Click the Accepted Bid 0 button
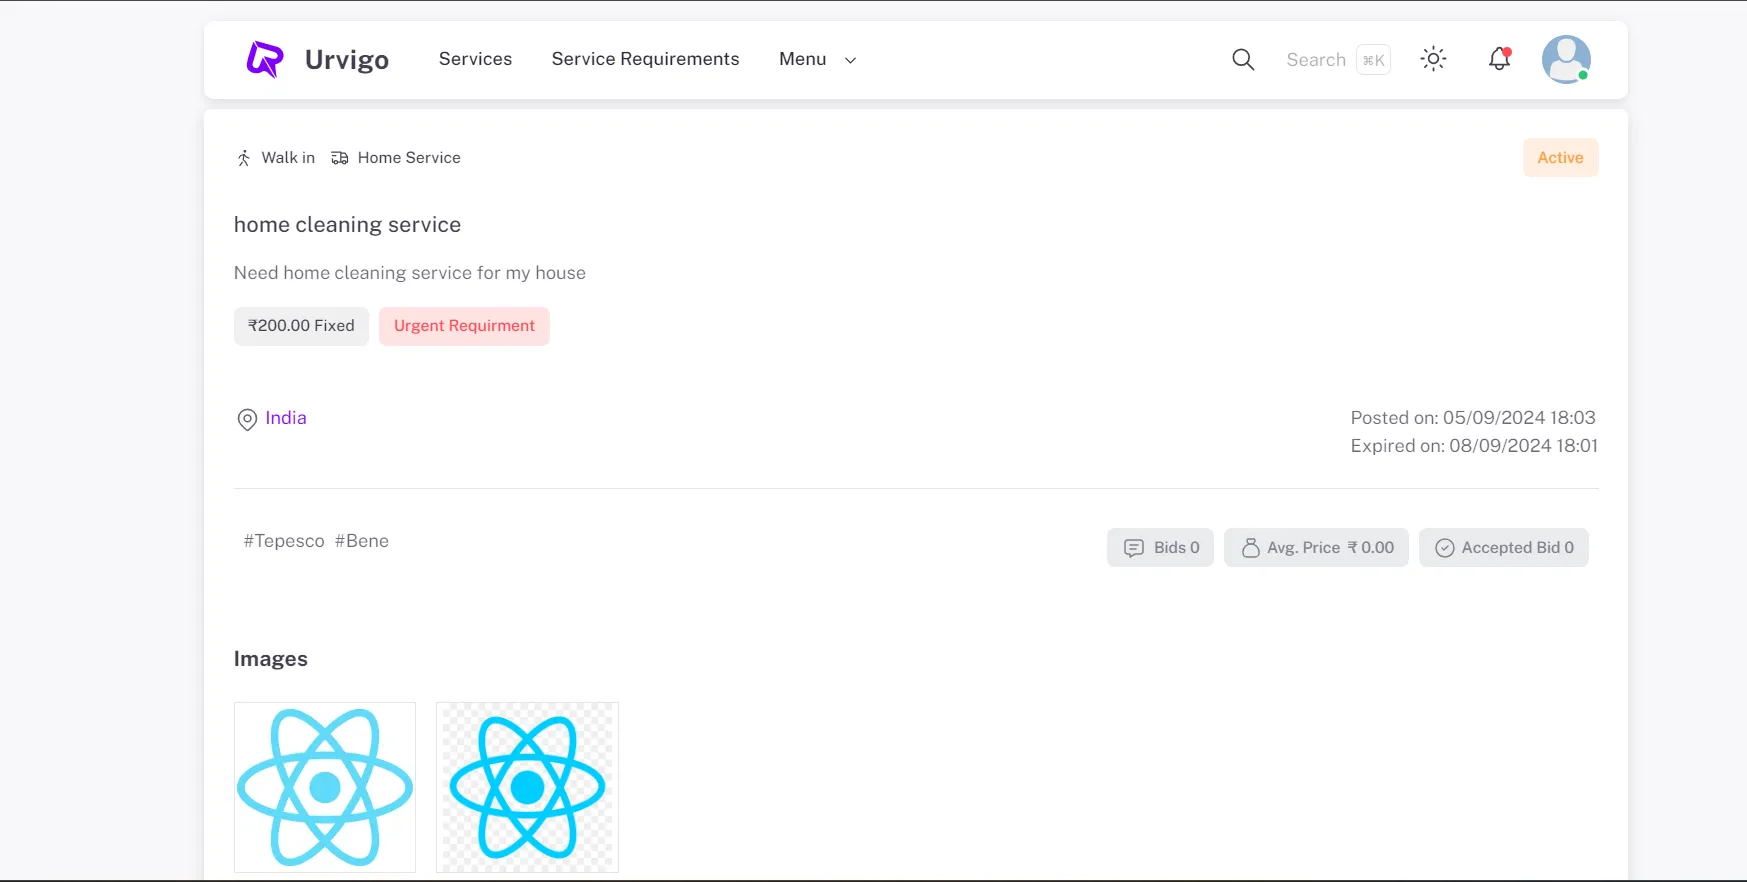 coord(1503,548)
